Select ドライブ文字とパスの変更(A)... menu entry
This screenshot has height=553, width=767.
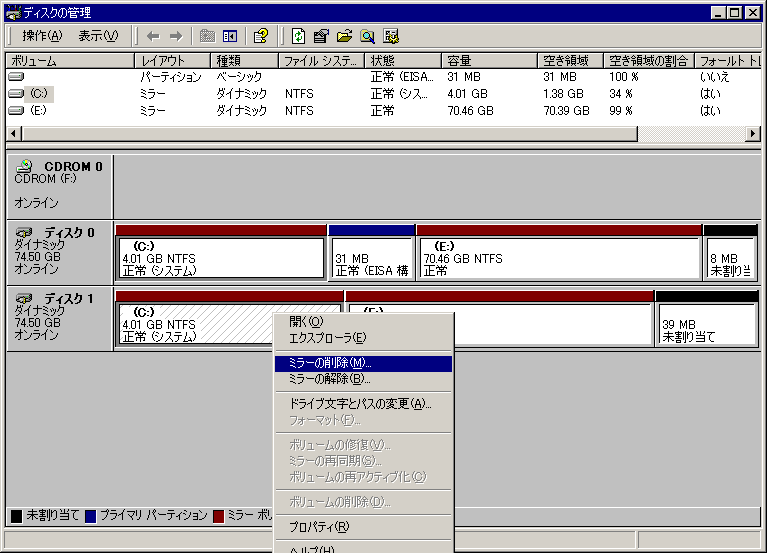click(362, 404)
